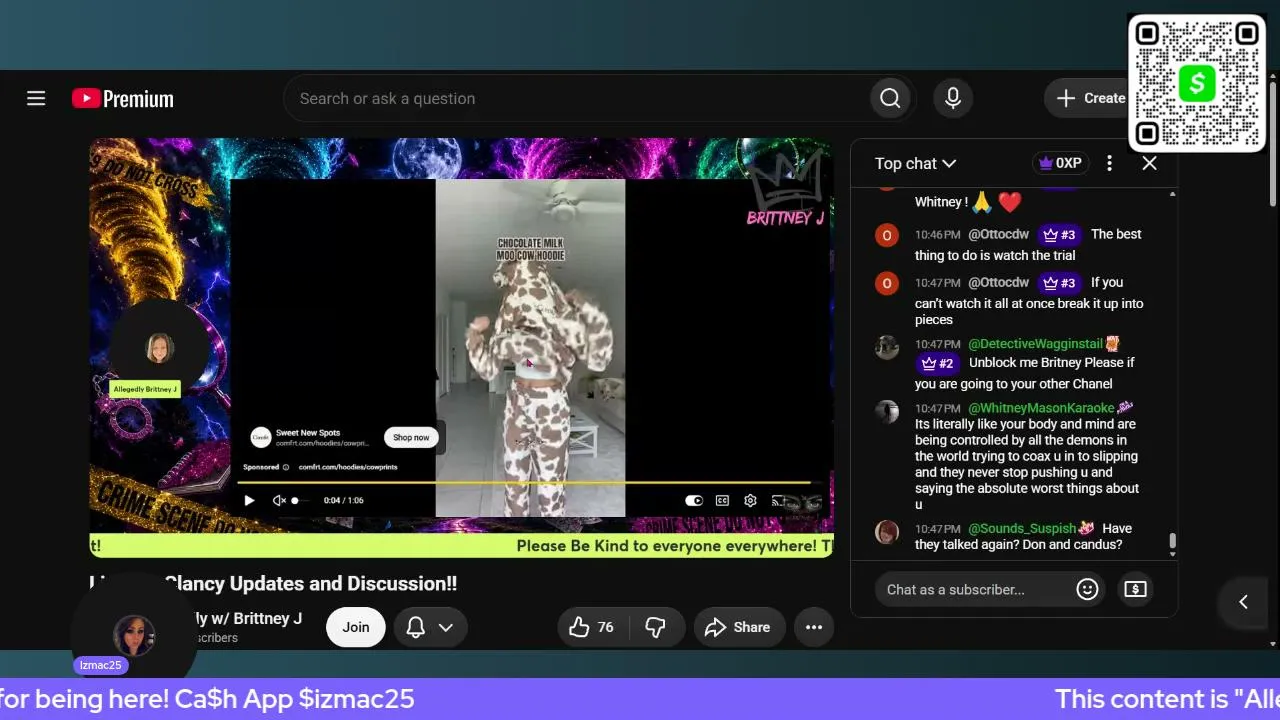This screenshot has width=1280, height=720.
Task: Cast the video with Play on TV
Action: [x=779, y=500]
